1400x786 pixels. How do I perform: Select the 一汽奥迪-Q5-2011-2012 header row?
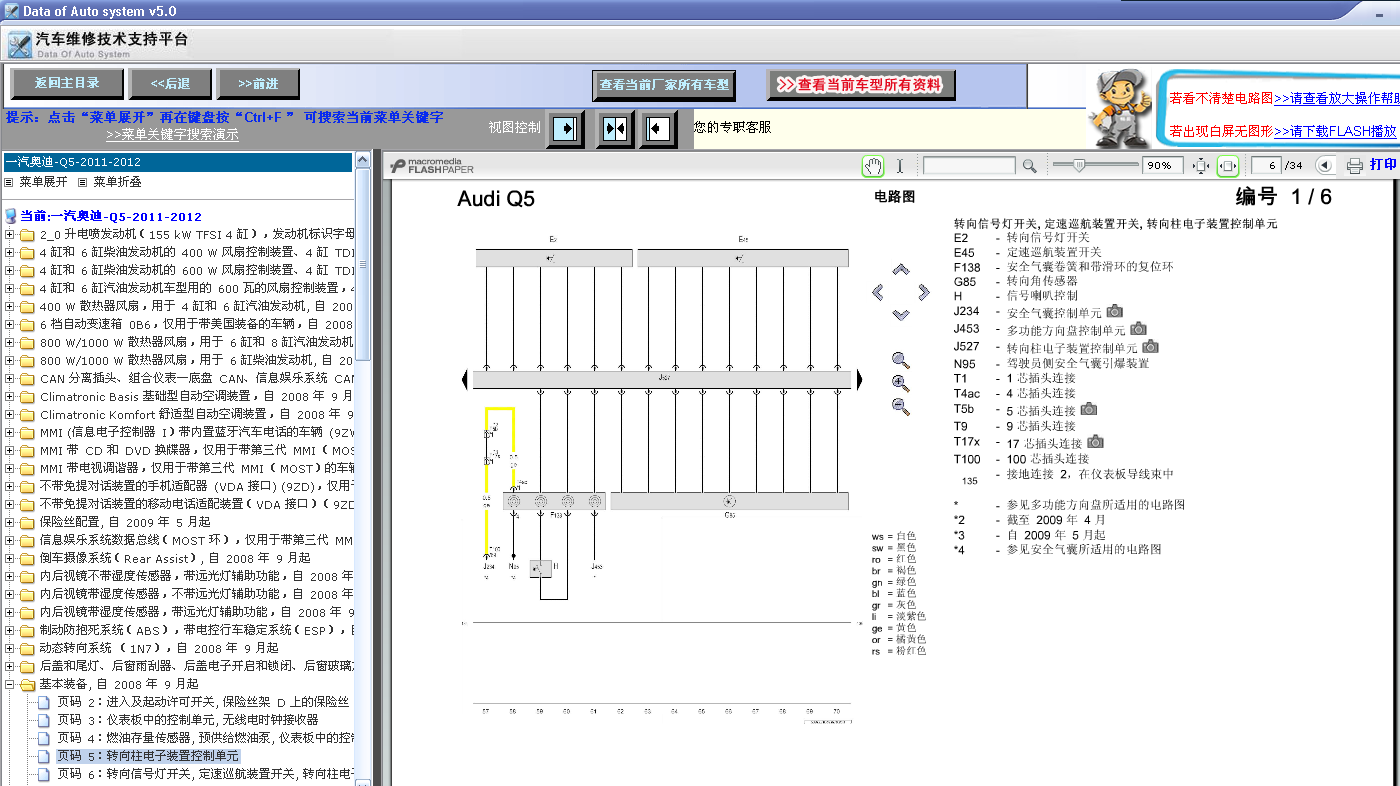click(x=178, y=162)
